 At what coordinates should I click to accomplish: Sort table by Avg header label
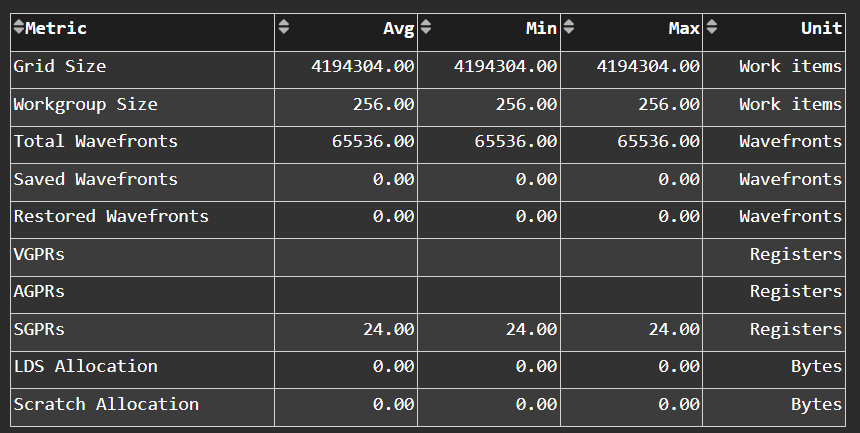click(399, 28)
